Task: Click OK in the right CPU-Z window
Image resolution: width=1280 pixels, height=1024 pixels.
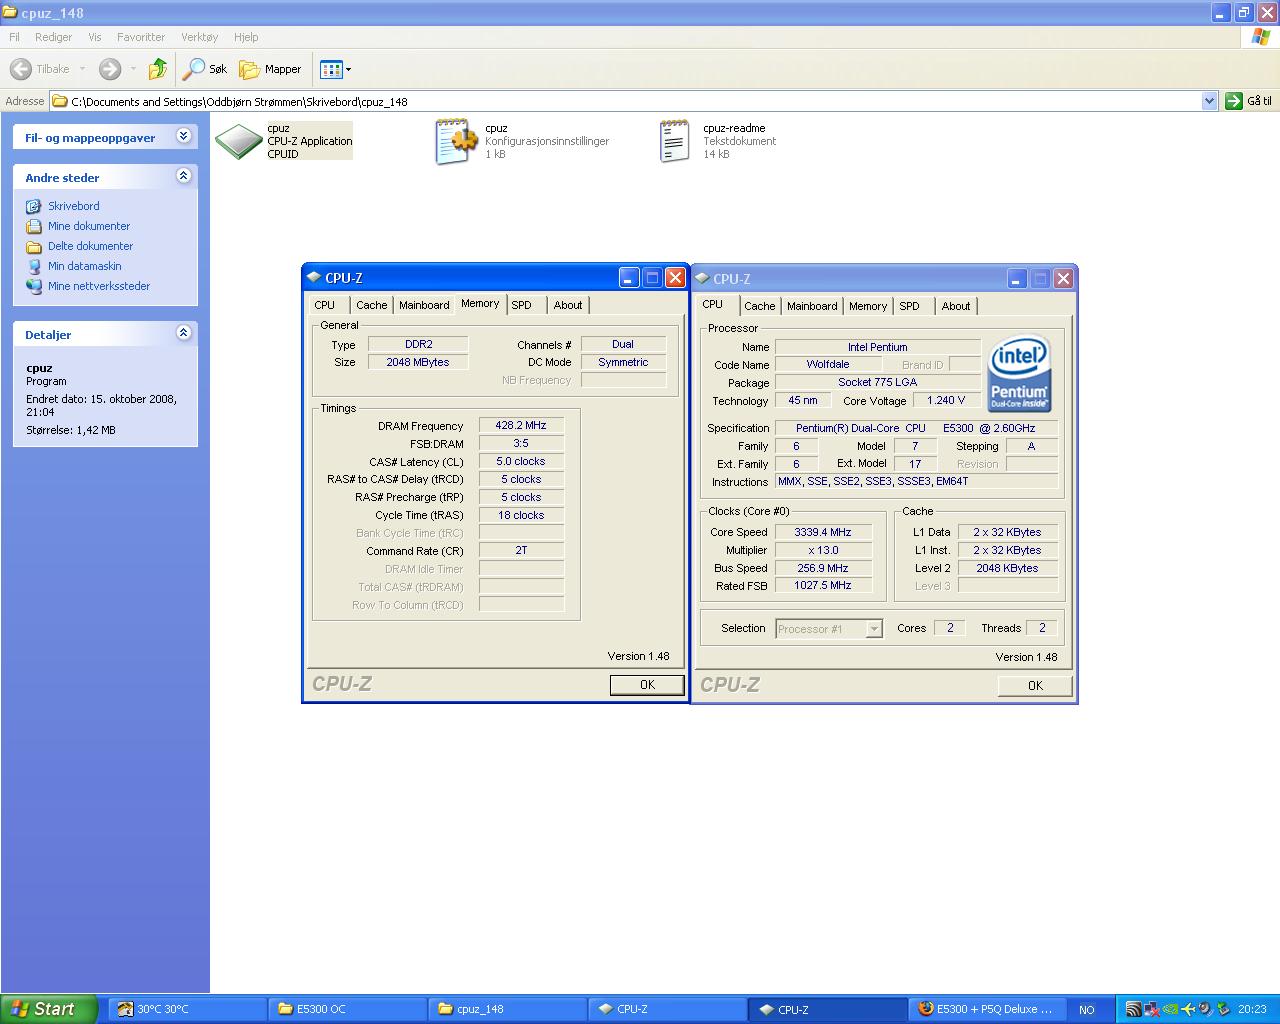Action: coord(1035,686)
